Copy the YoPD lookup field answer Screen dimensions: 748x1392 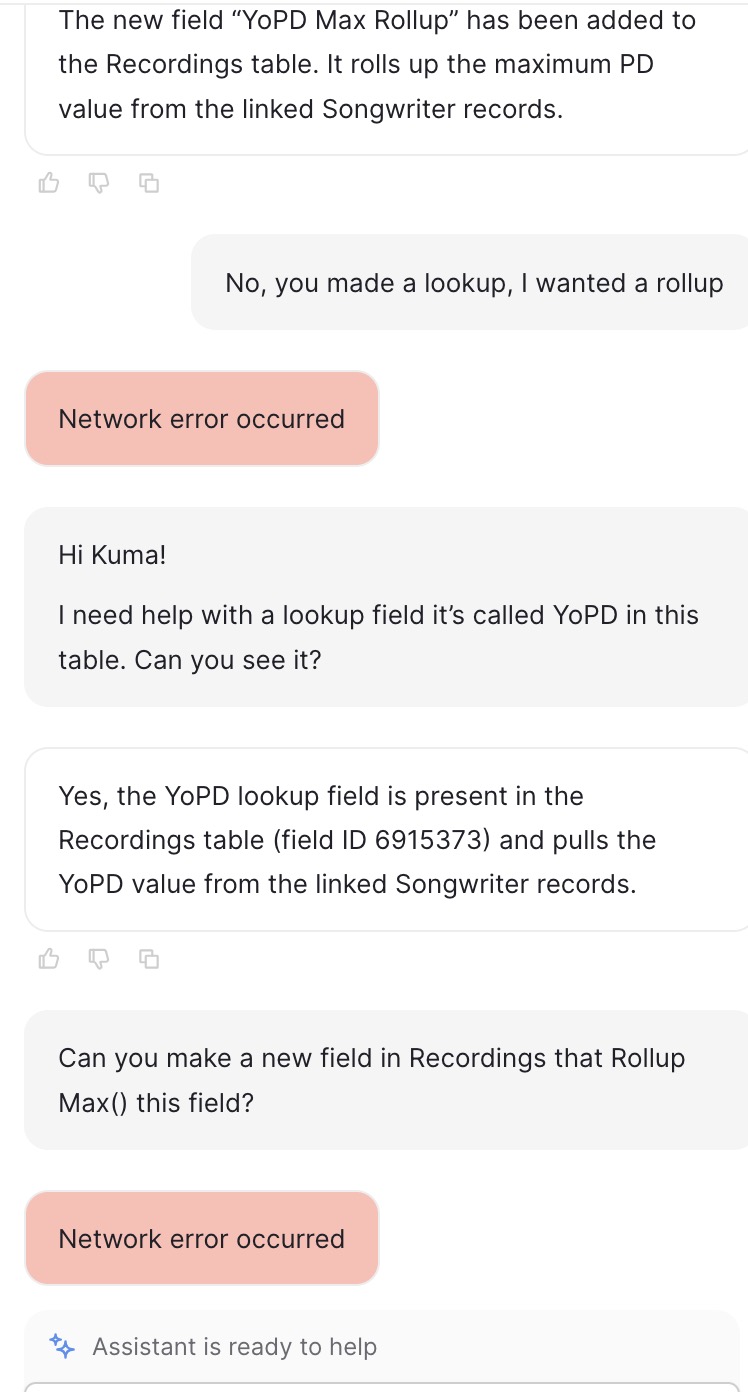[149, 959]
